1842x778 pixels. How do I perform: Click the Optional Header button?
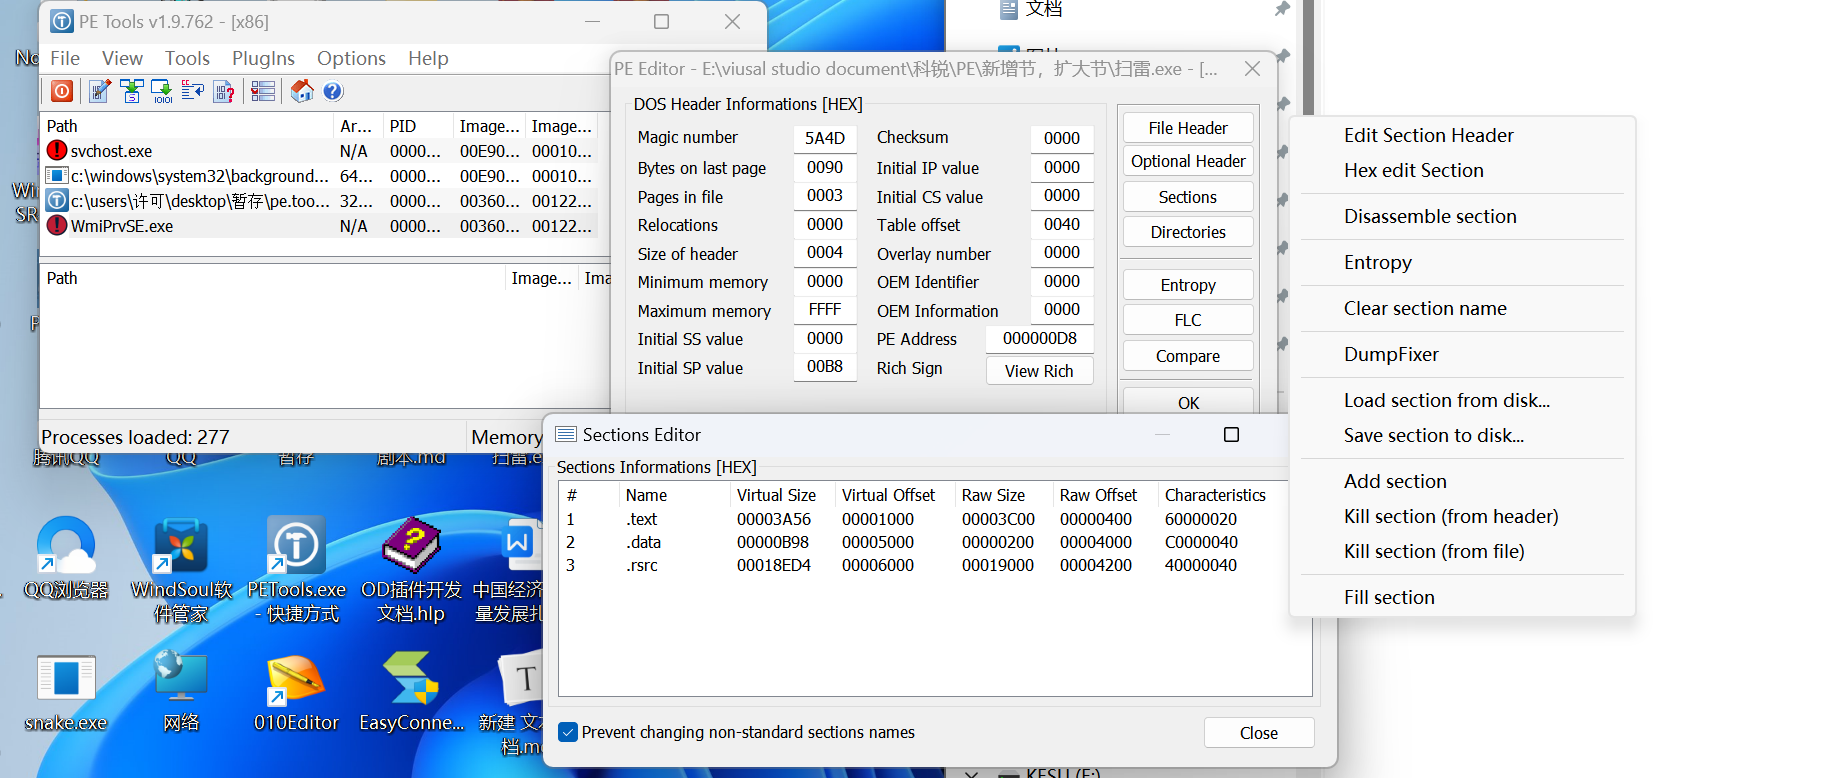coord(1188,161)
